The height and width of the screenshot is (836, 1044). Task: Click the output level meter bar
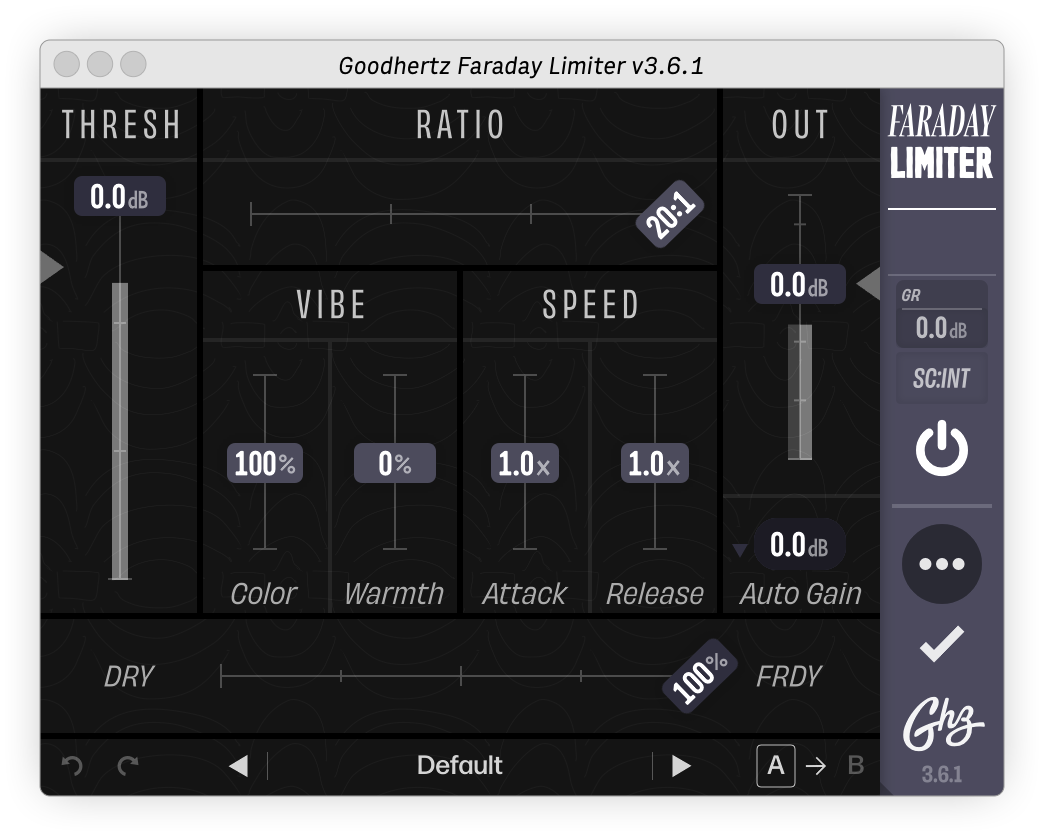click(800, 392)
